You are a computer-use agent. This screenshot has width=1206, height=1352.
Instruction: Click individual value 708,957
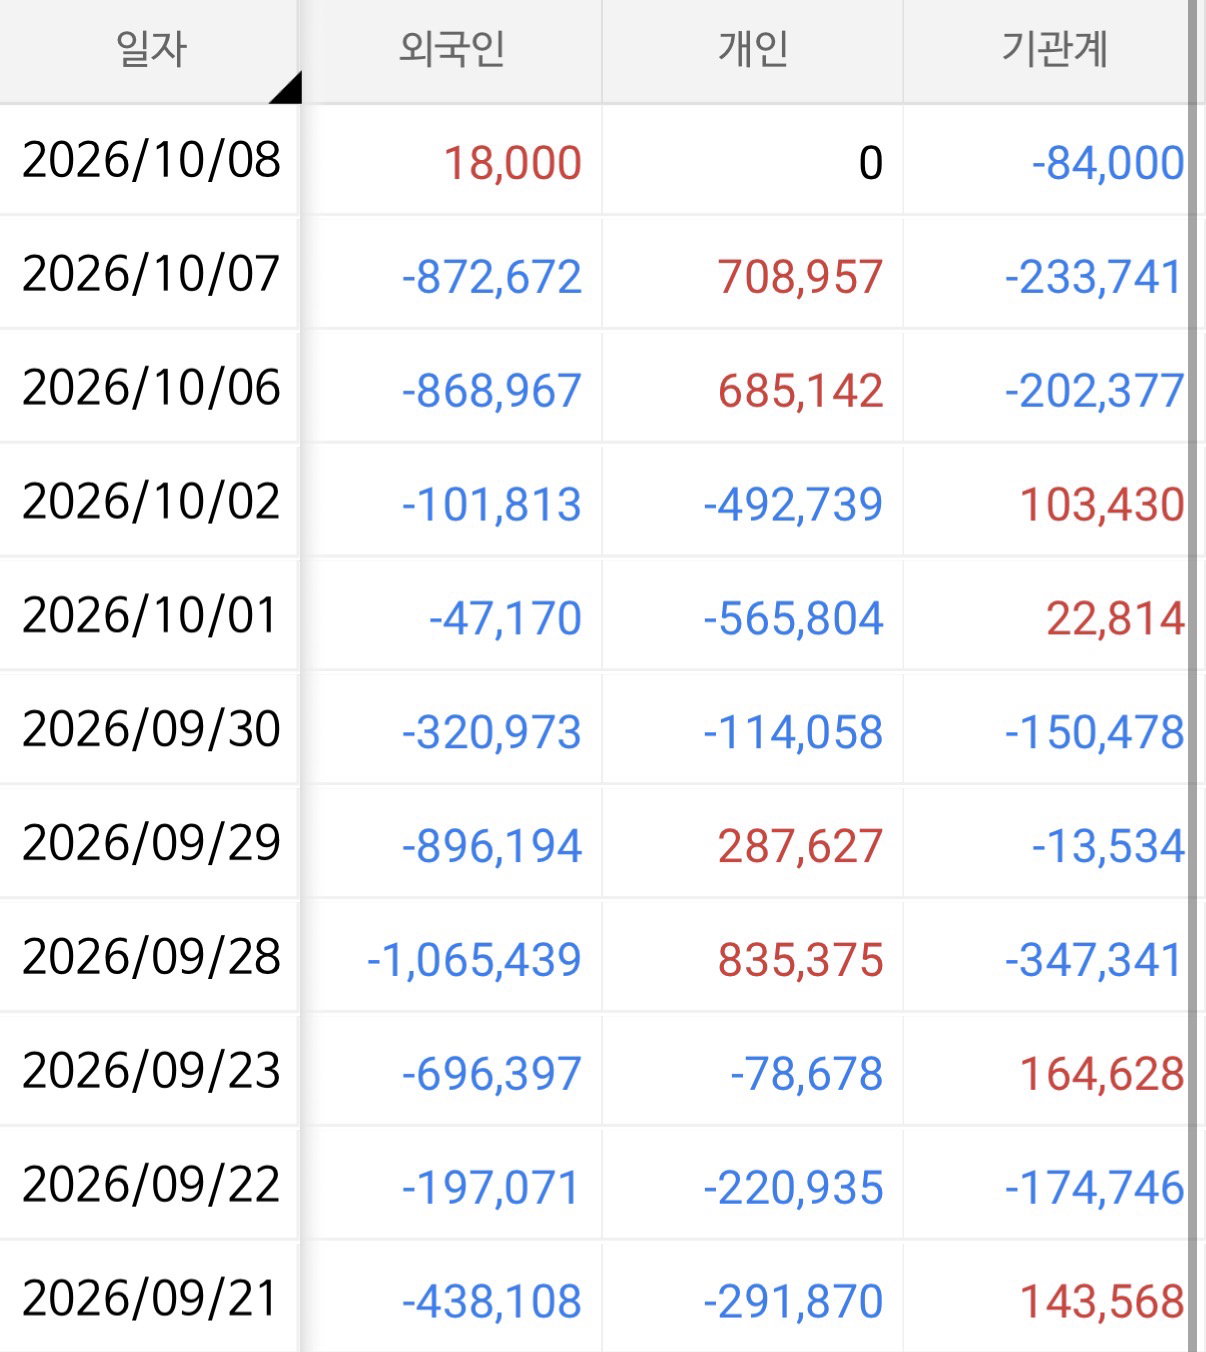[800, 277]
